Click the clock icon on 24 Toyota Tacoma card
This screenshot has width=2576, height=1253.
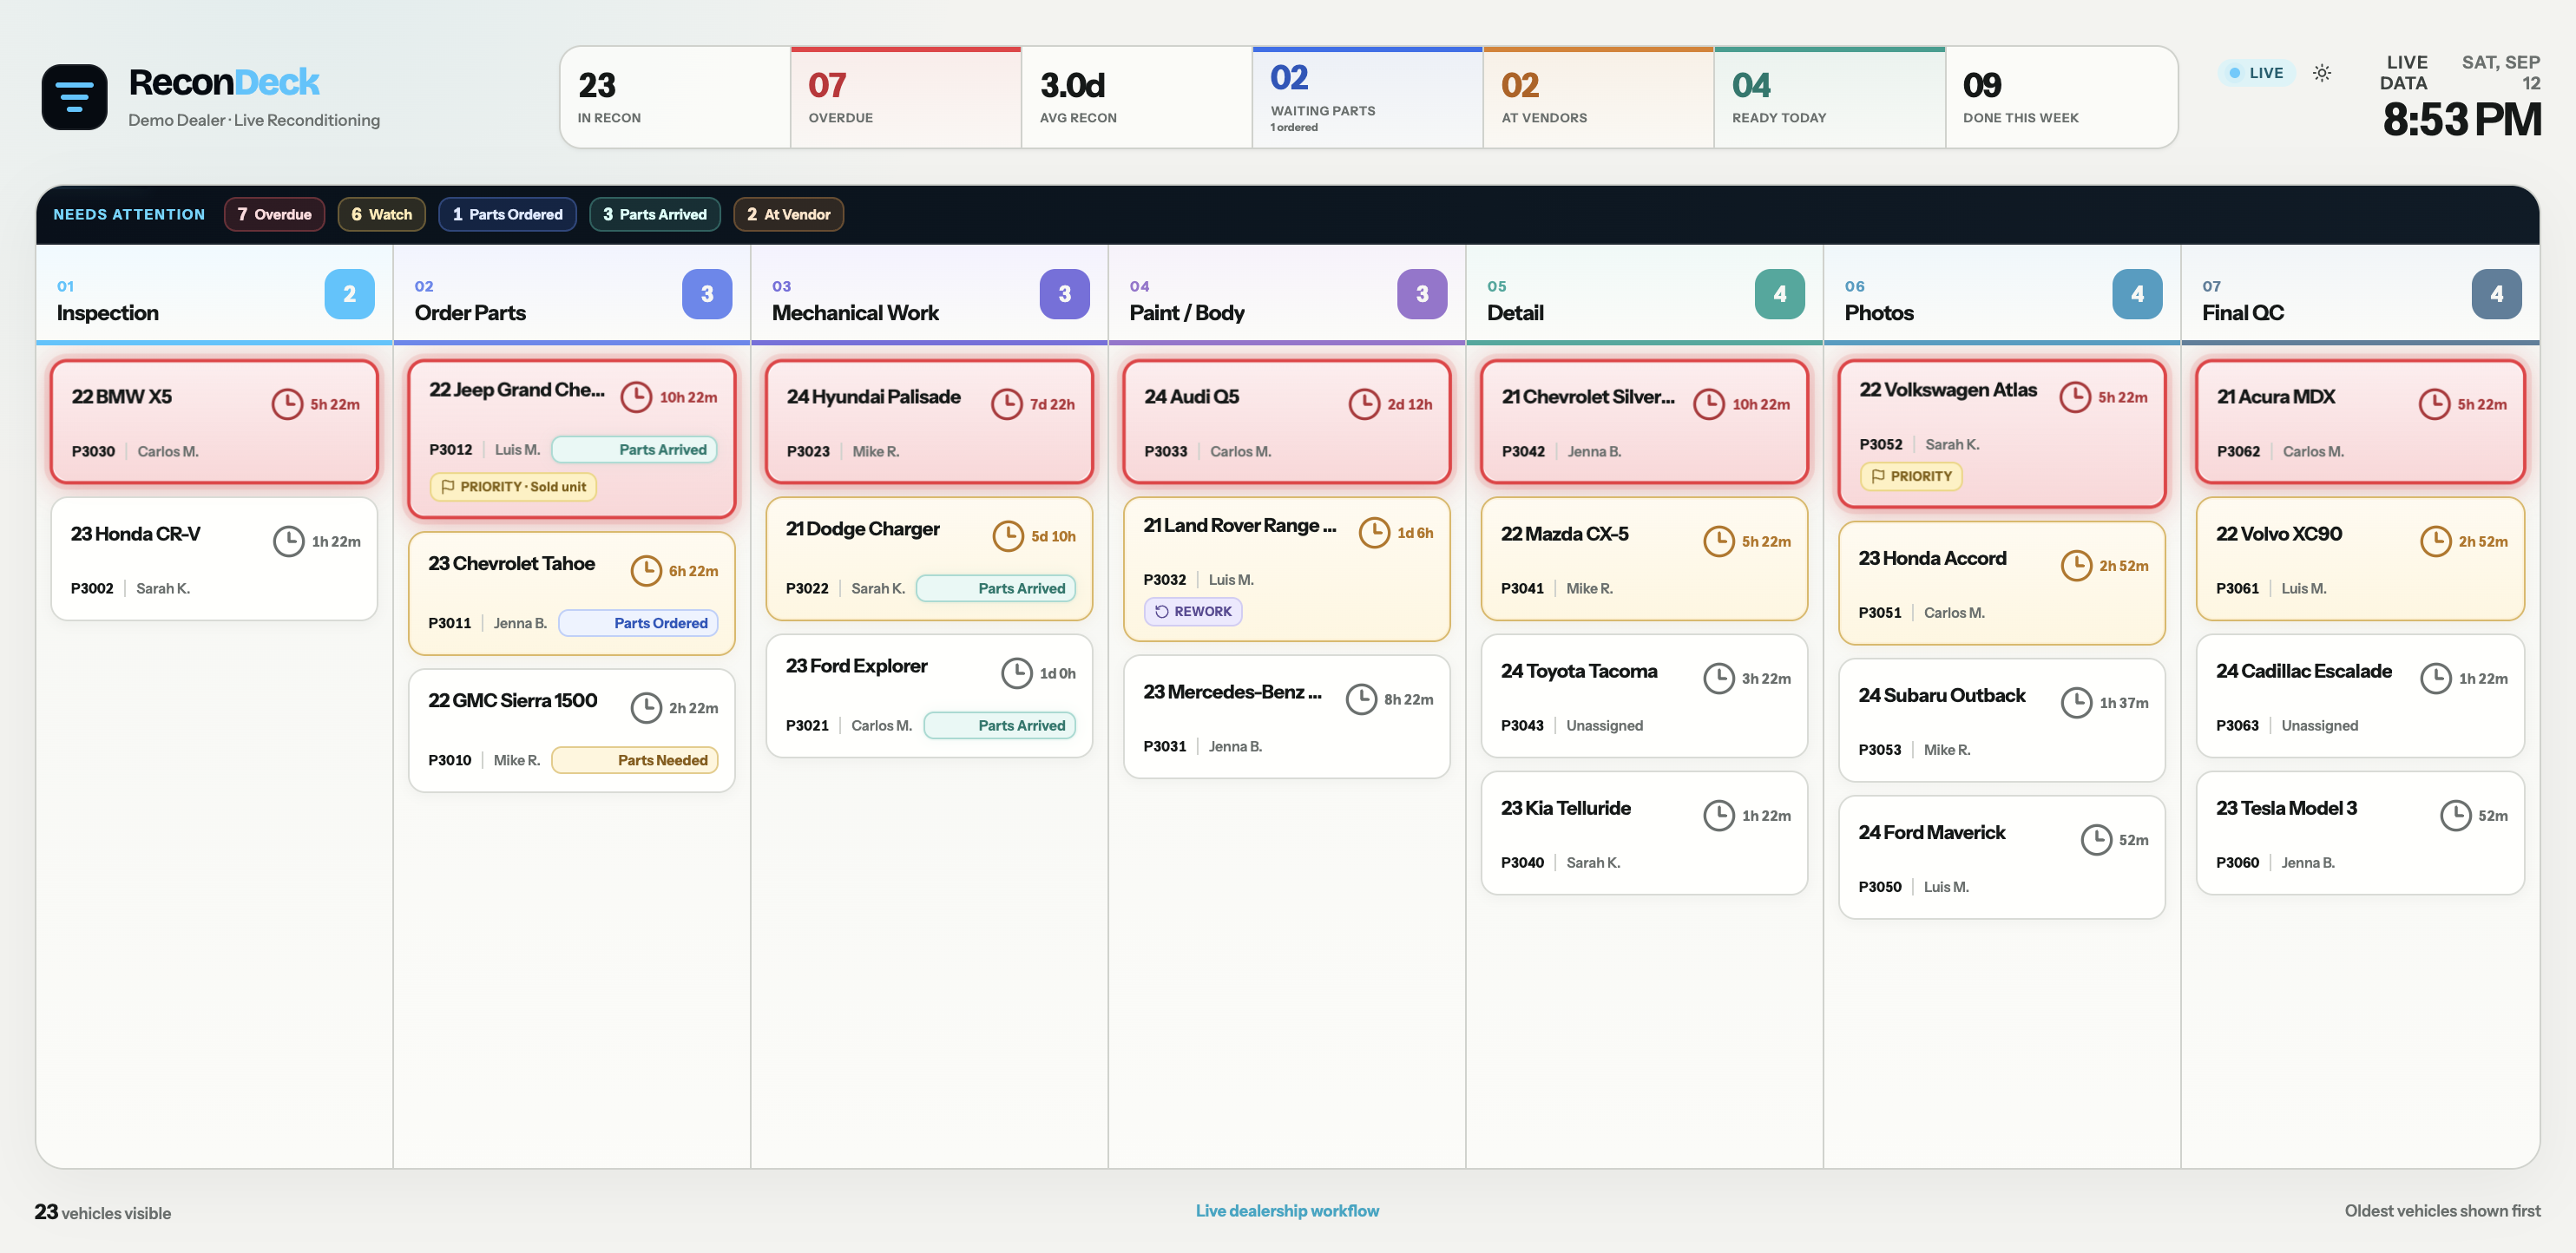(x=1719, y=678)
